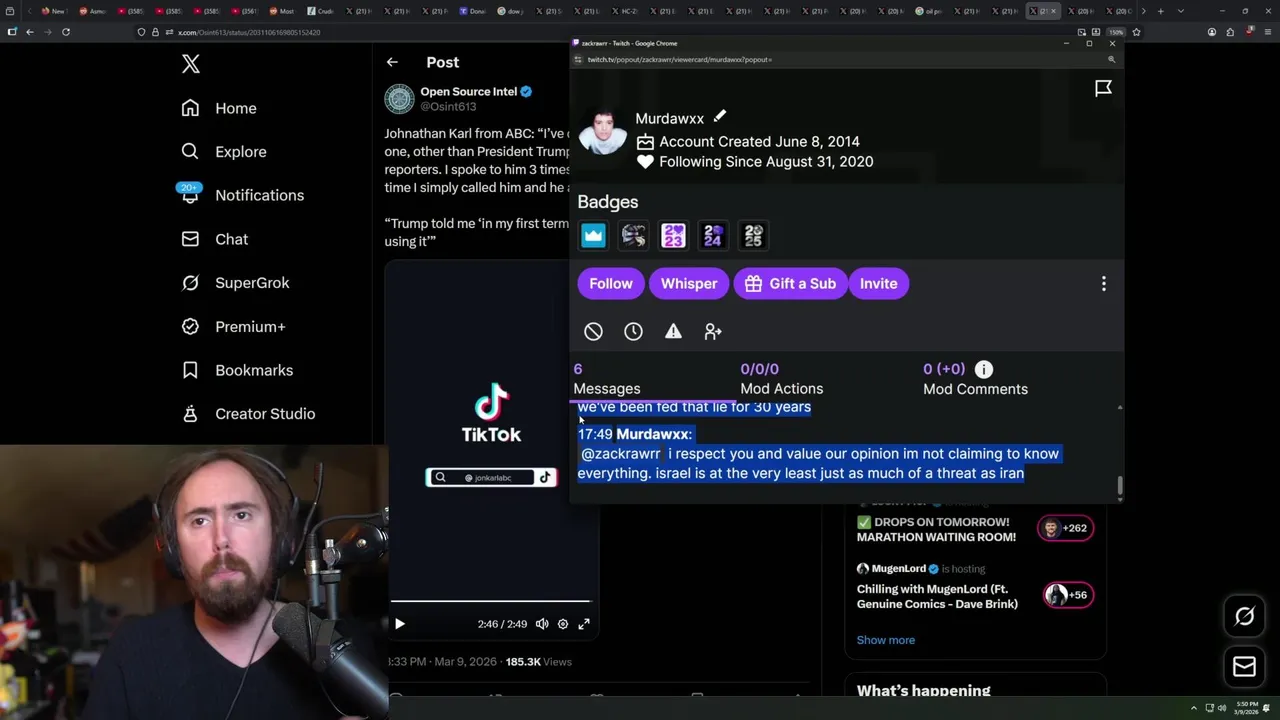Open Premium+ in X sidebar

233,326
